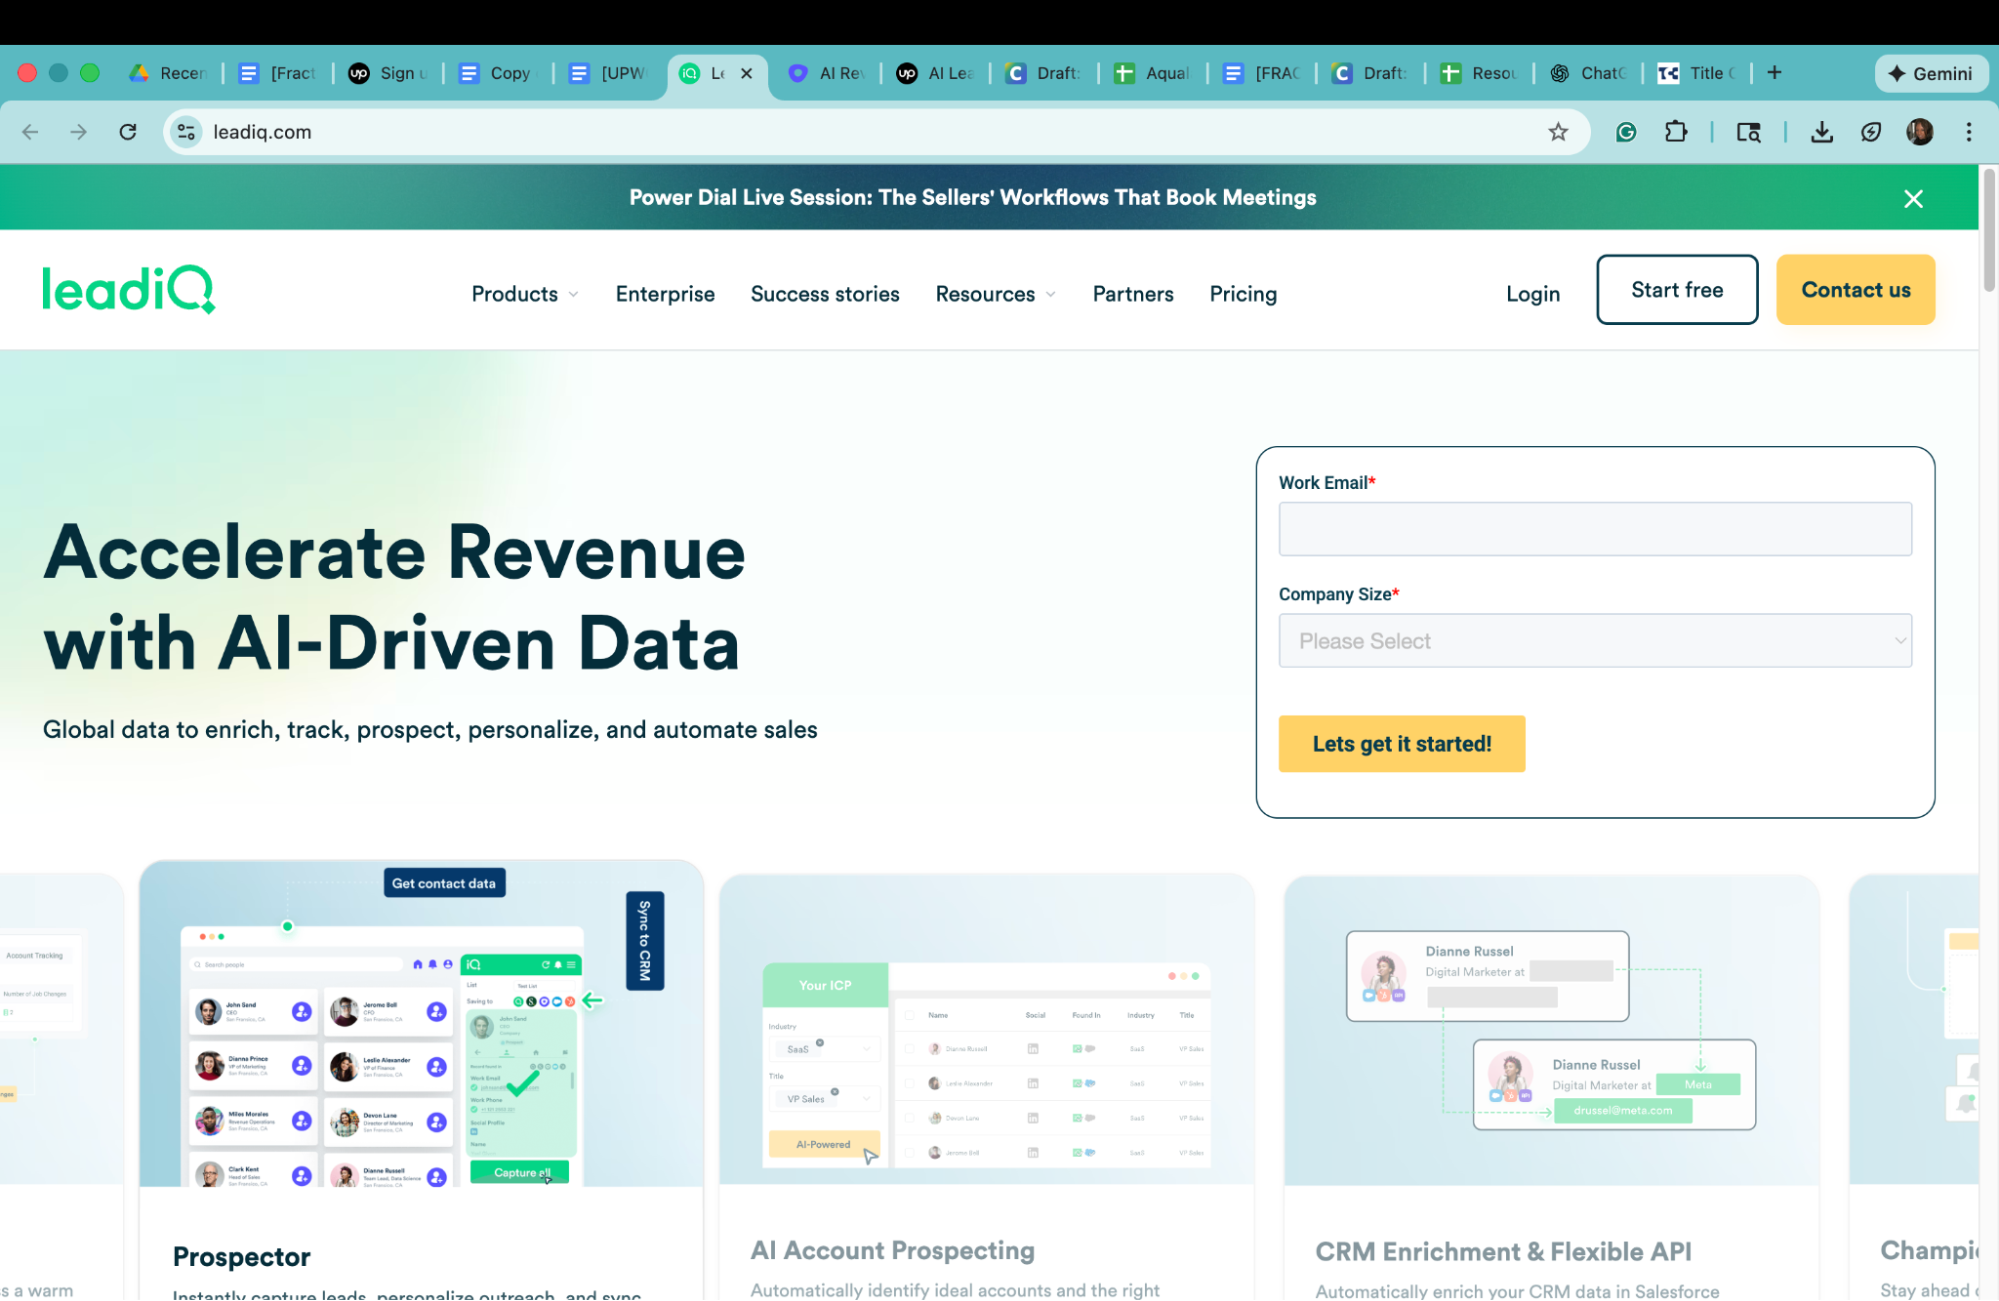The width and height of the screenshot is (1999, 1301).
Task: Switch to the Copy Google Docs tab
Action: pyautogui.click(x=497, y=73)
